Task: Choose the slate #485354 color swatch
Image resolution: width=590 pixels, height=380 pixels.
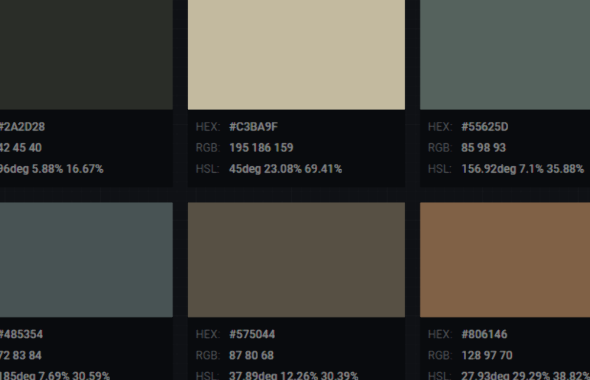Action: pos(86,260)
